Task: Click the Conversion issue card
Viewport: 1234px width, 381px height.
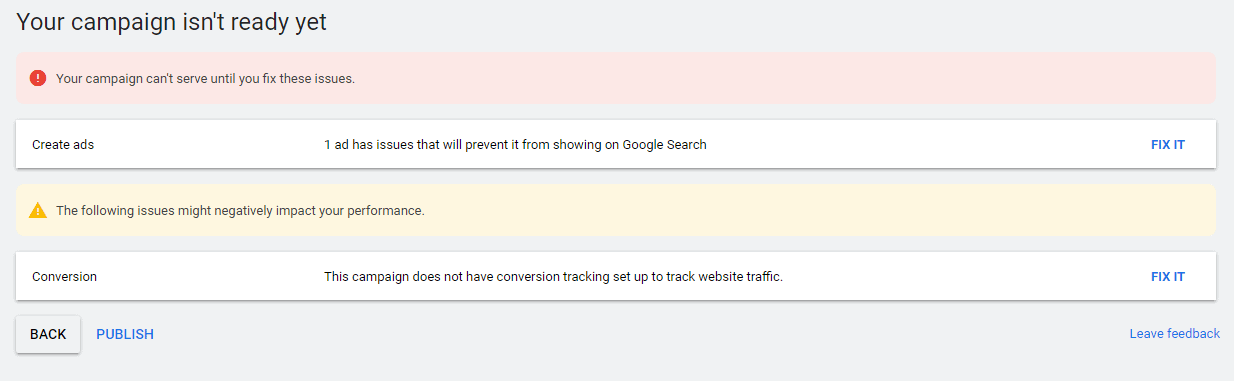Action: [616, 277]
